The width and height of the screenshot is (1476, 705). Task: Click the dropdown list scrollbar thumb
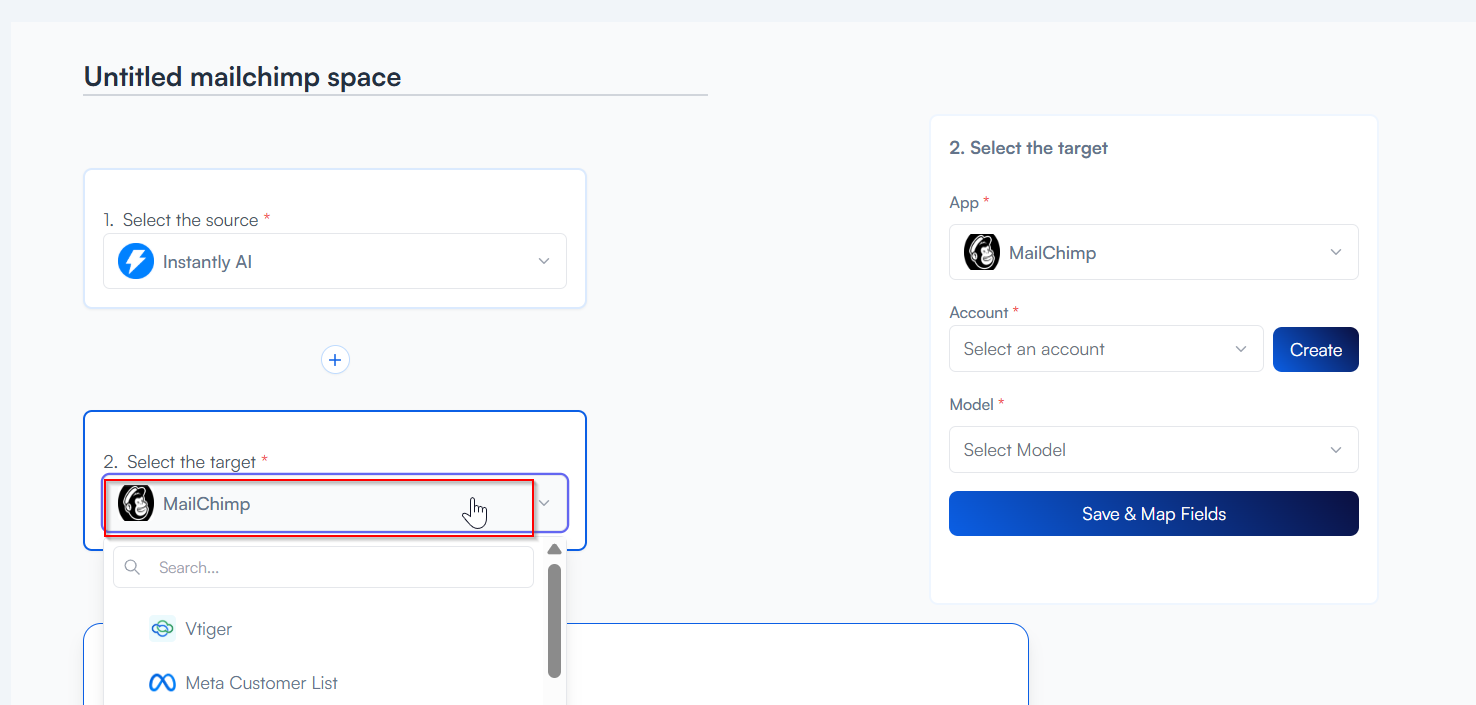click(554, 620)
